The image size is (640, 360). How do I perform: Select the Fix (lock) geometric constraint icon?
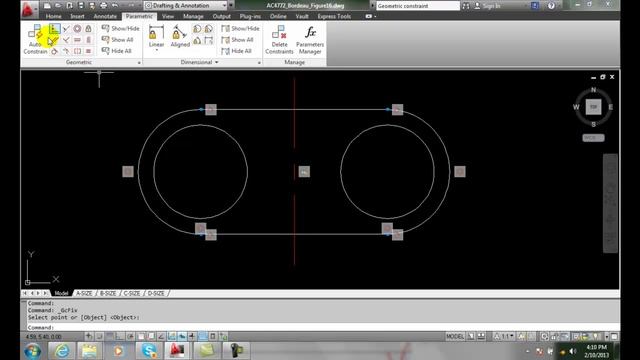pyautogui.click(x=88, y=29)
